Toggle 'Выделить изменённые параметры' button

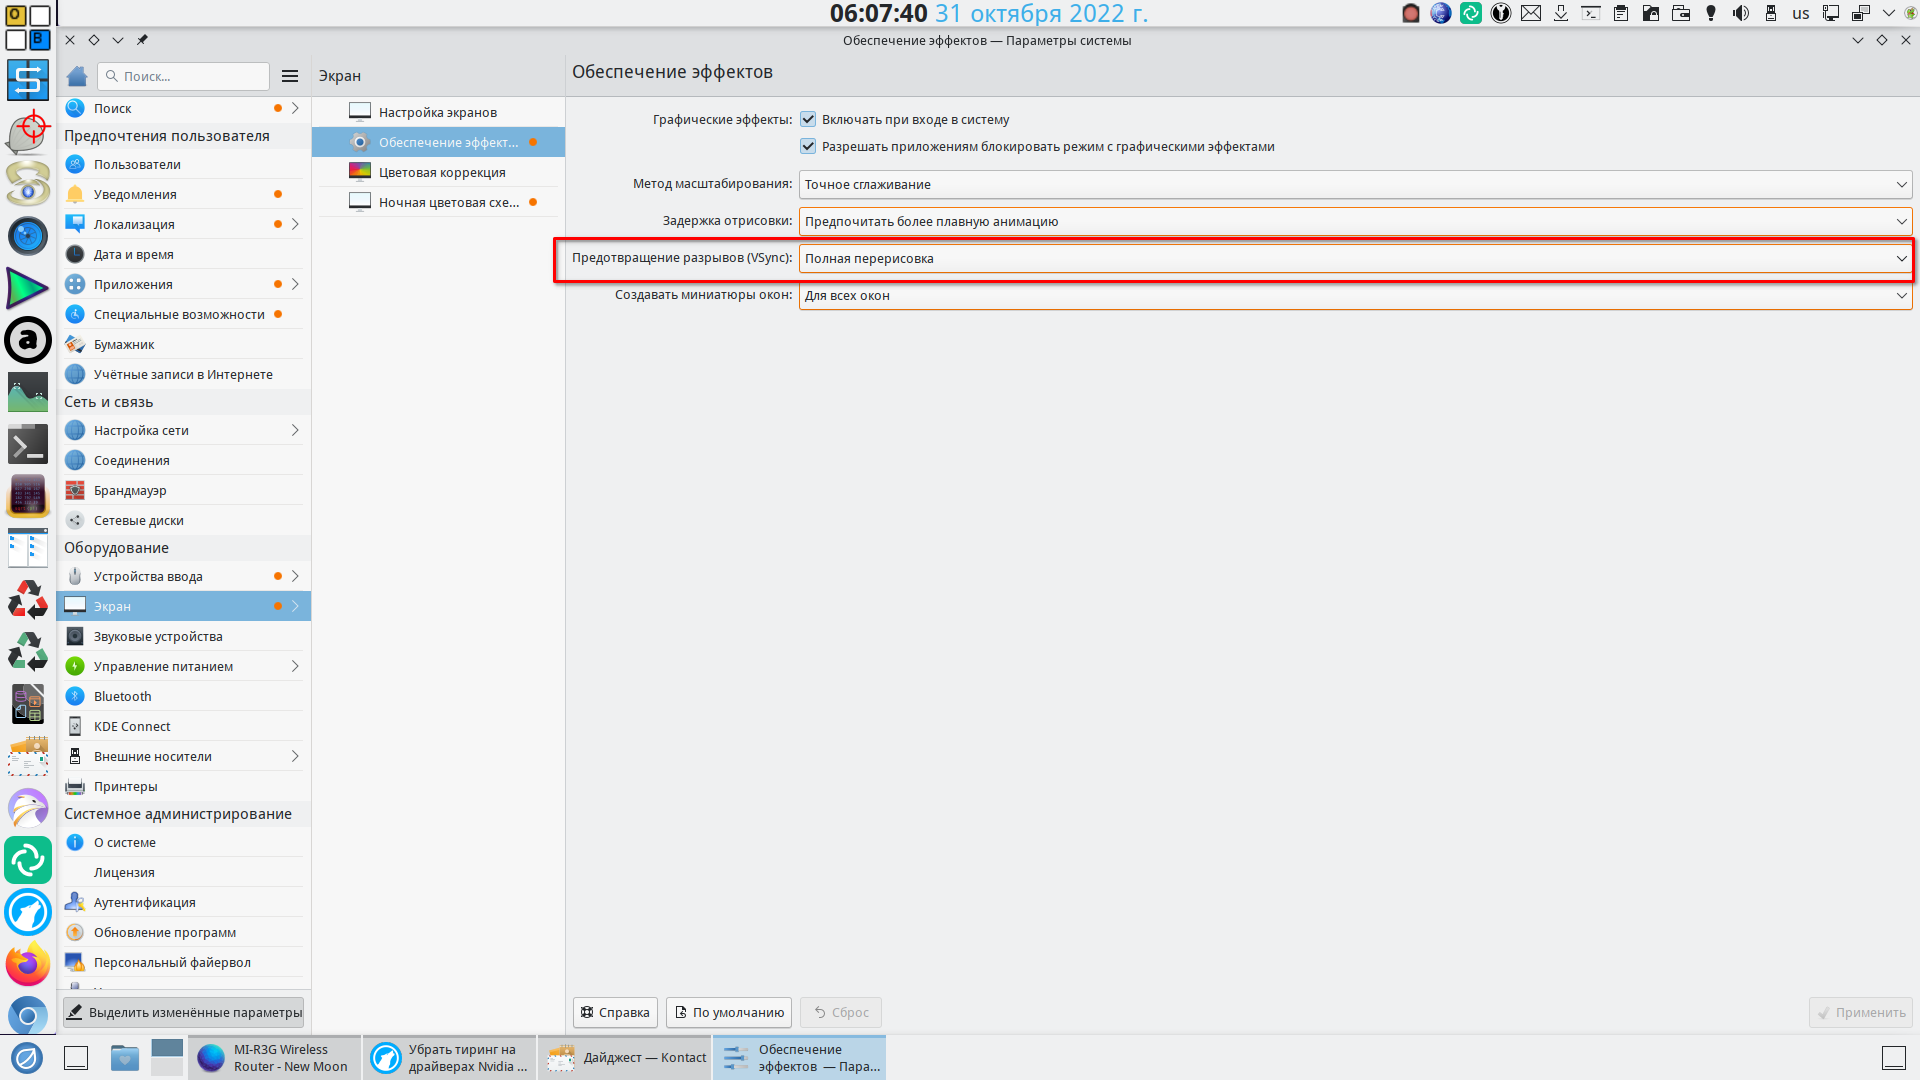pyautogui.click(x=184, y=1012)
